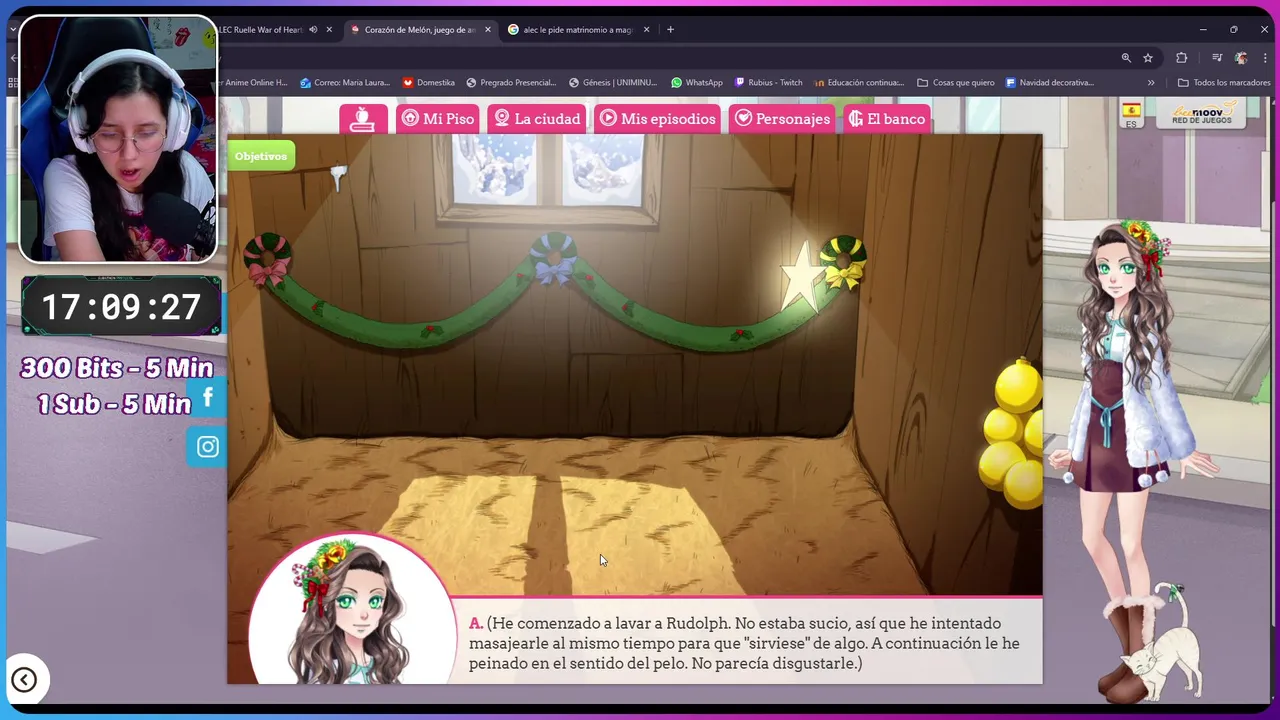Click the zoom magnifier icon in address bar
This screenshot has width=1280, height=720.
[x=1126, y=58]
